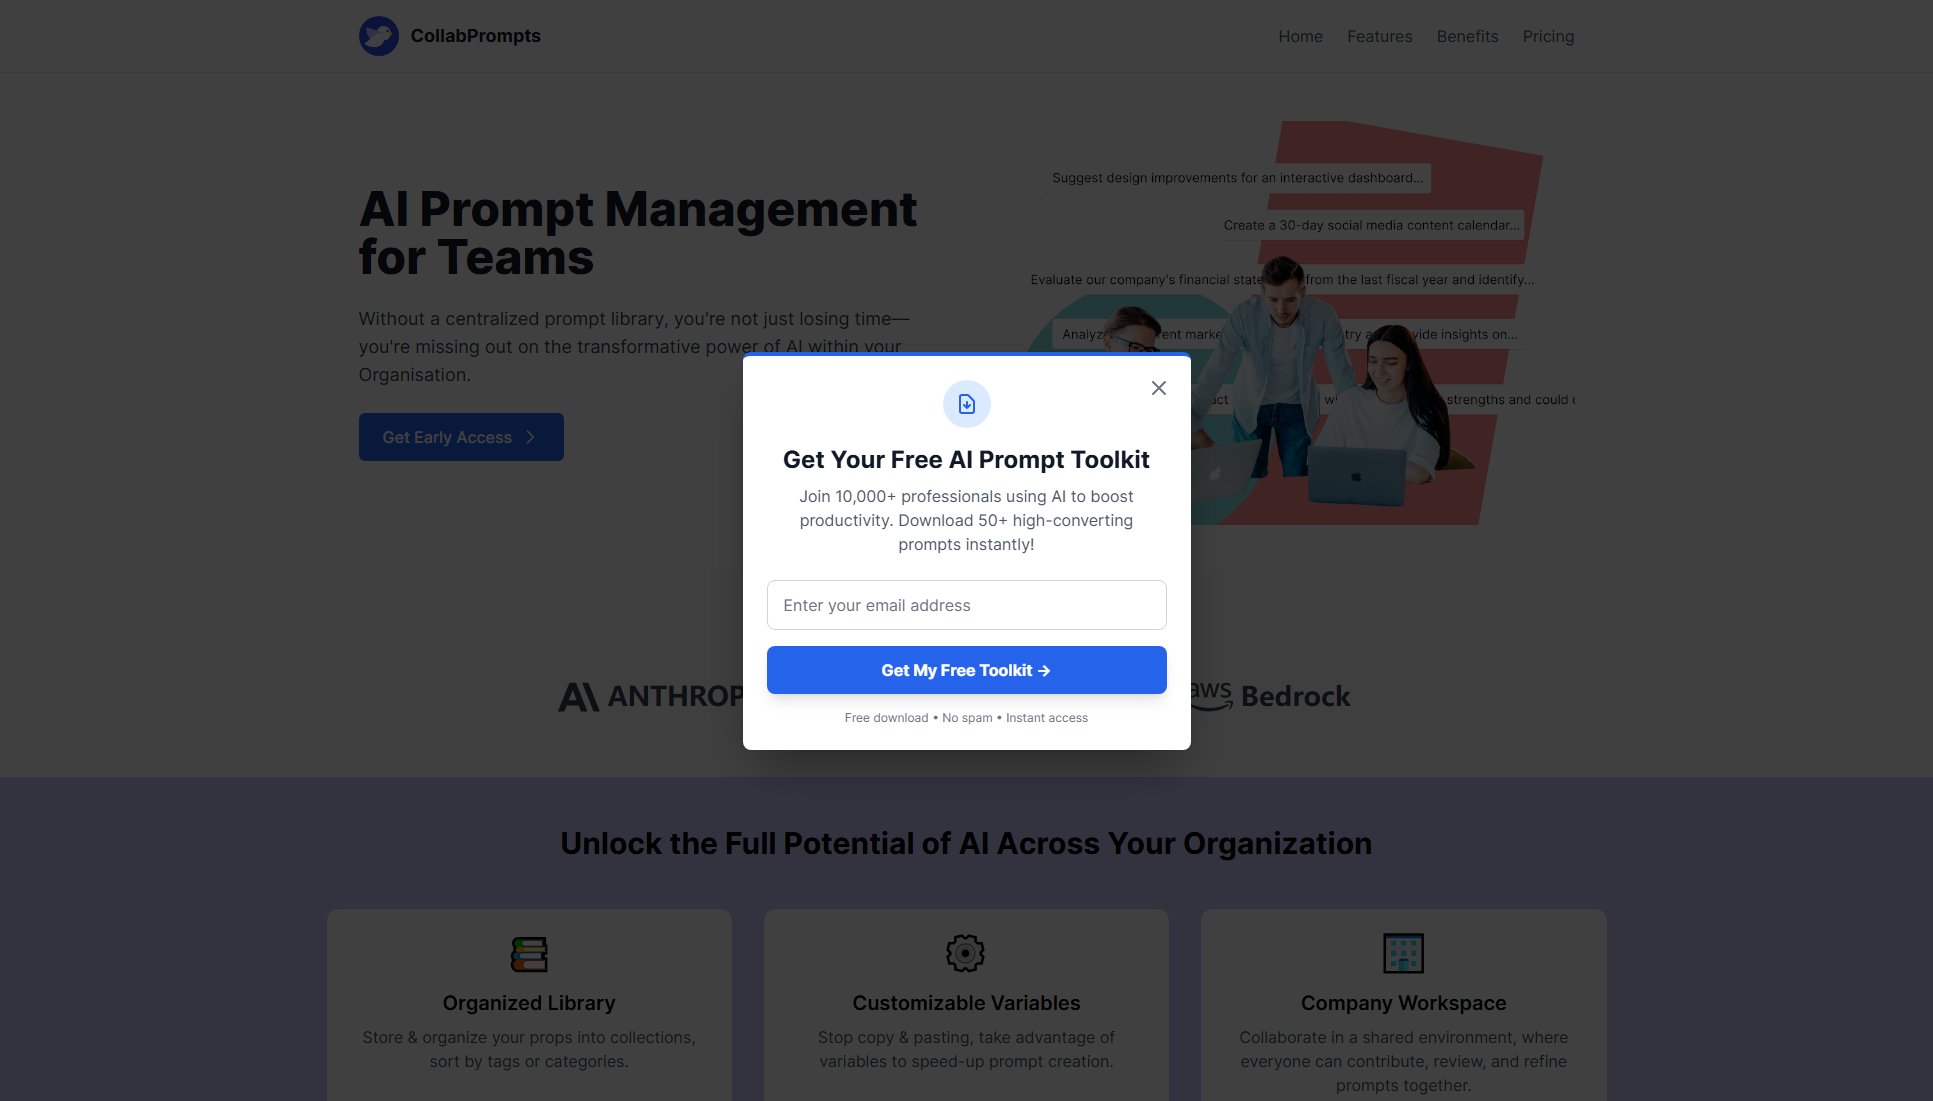
Task: Click the Anthropic logo
Action: click(650, 696)
